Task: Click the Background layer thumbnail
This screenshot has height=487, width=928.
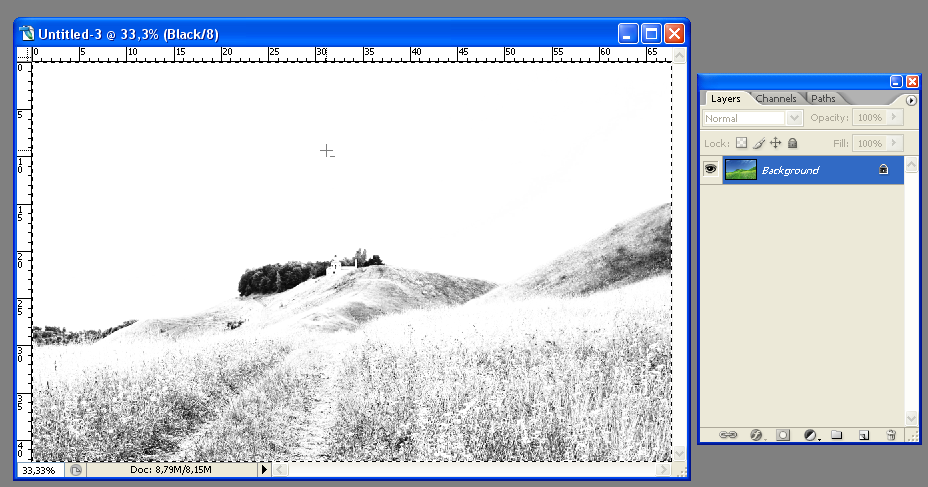Action: (x=740, y=170)
